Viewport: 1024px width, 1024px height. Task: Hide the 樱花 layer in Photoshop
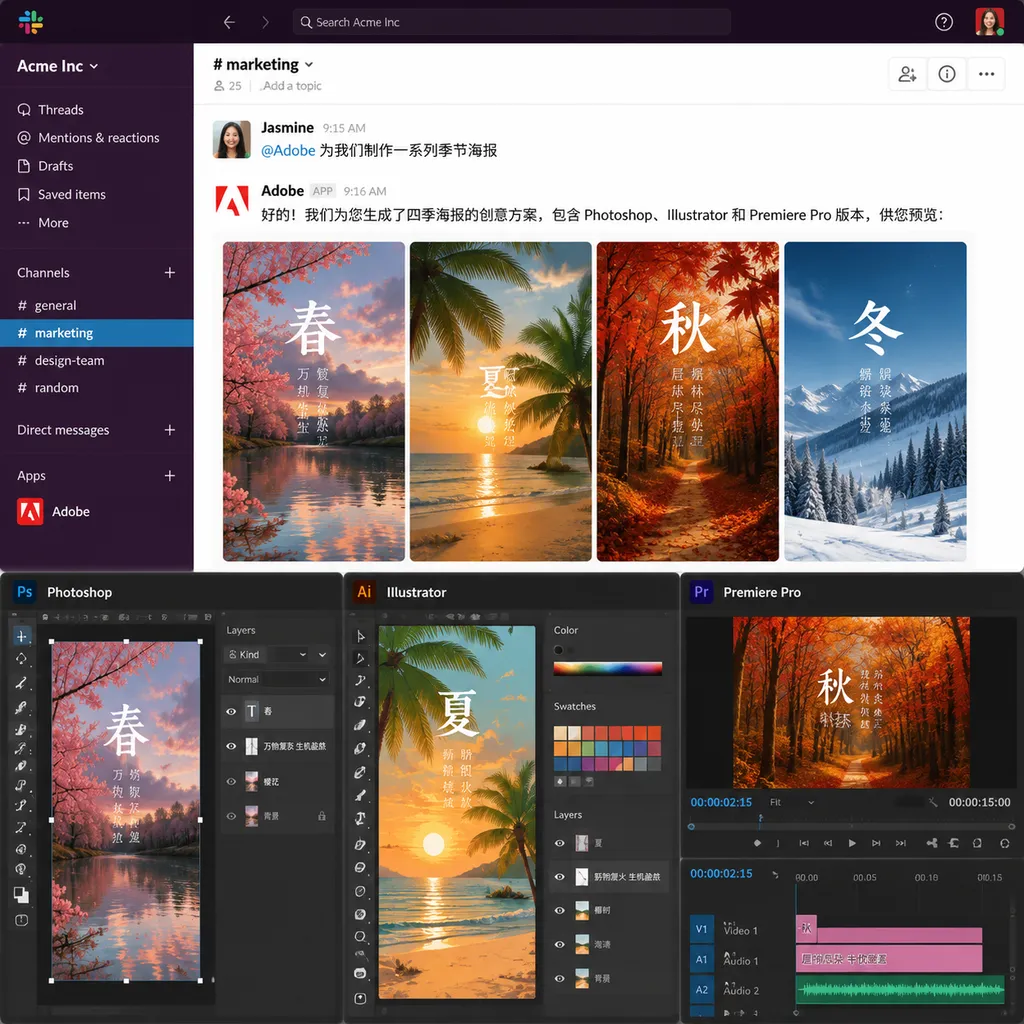(231, 781)
